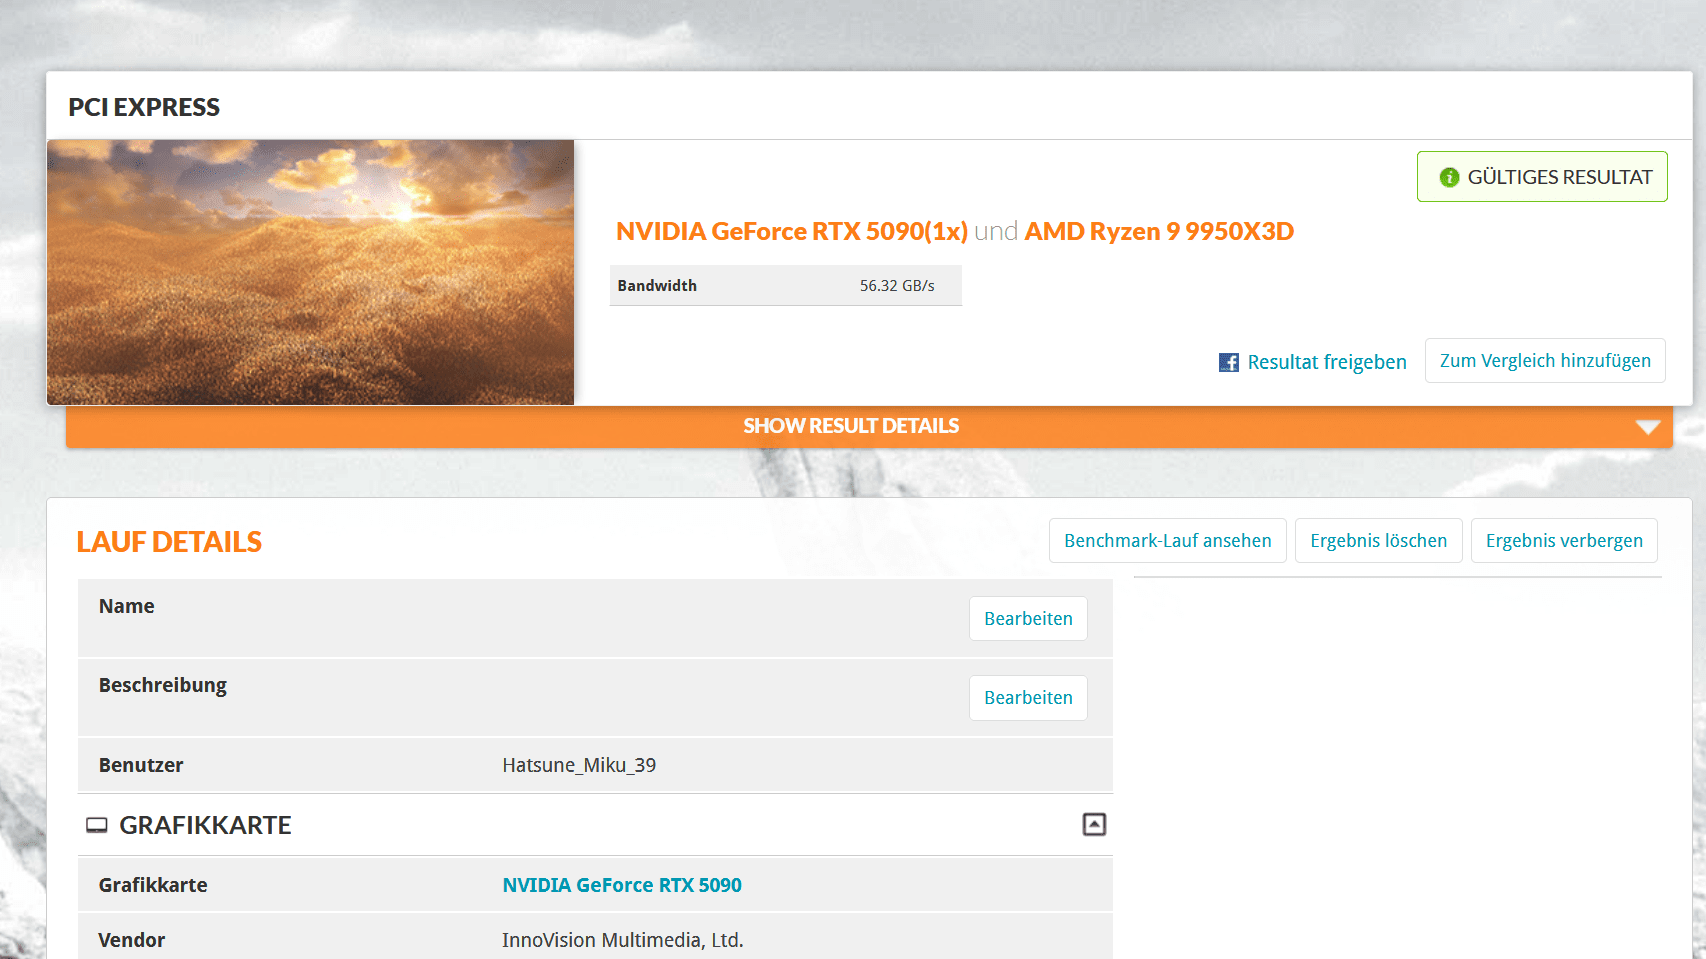This screenshot has width=1706, height=959.
Task: Click Ergebnis löschen button
Action: point(1378,540)
